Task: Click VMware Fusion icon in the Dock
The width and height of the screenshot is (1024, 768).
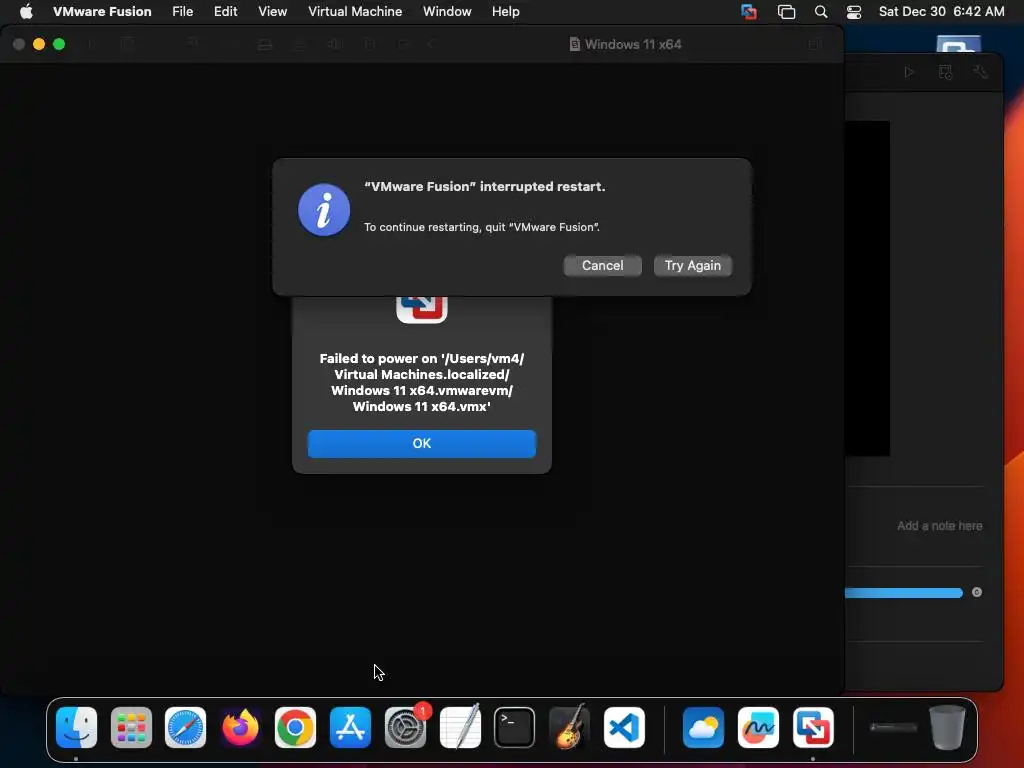Action: click(x=813, y=727)
